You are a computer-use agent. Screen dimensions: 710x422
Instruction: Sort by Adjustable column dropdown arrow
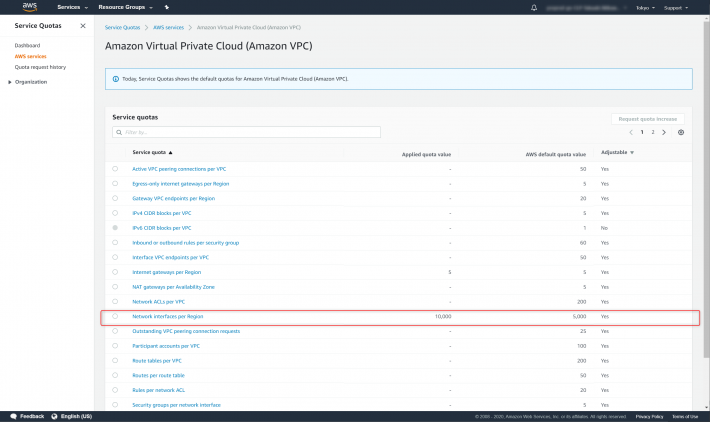point(632,153)
